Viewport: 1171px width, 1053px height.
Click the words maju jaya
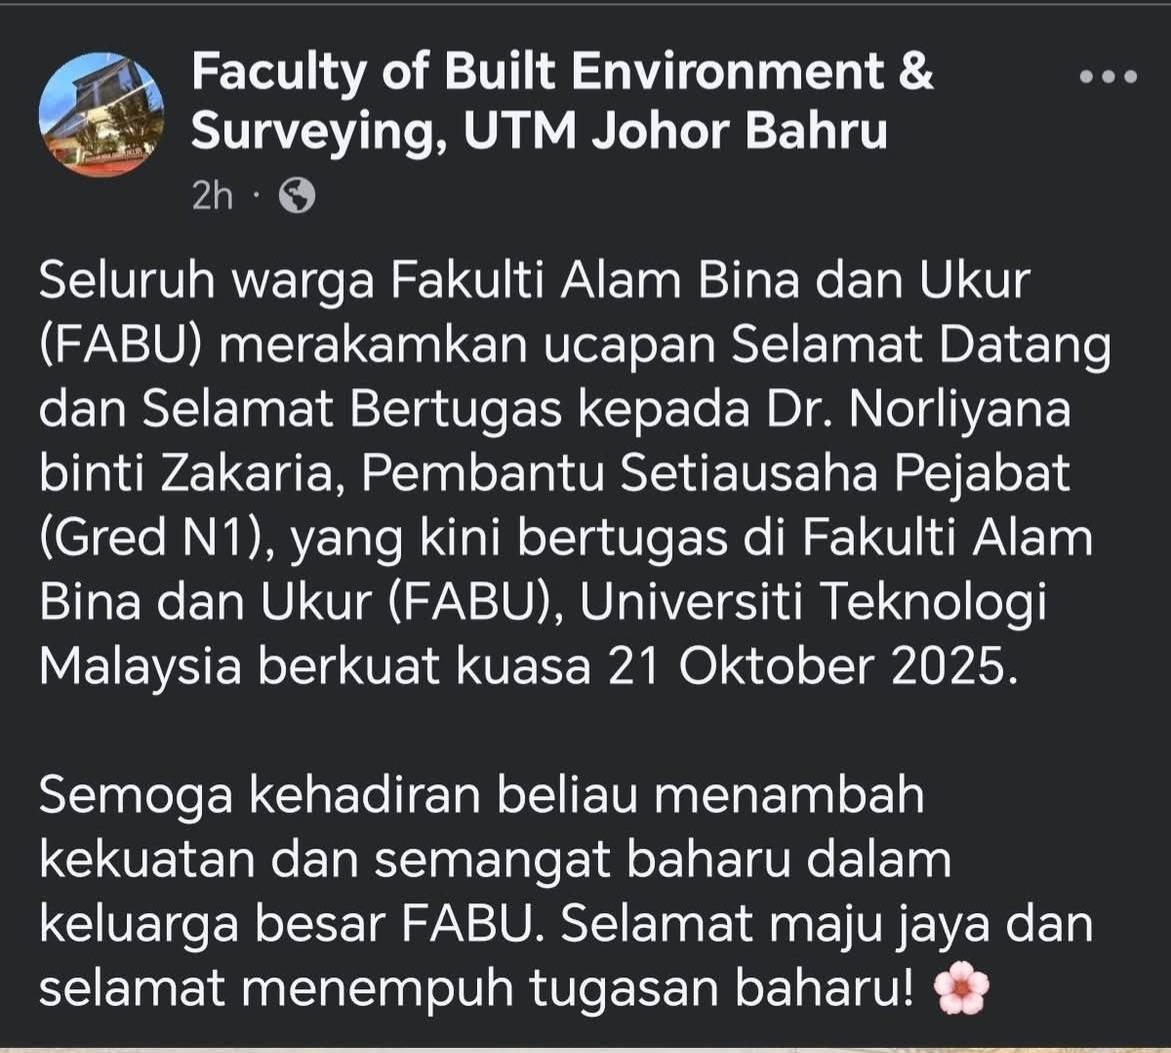[832, 925]
